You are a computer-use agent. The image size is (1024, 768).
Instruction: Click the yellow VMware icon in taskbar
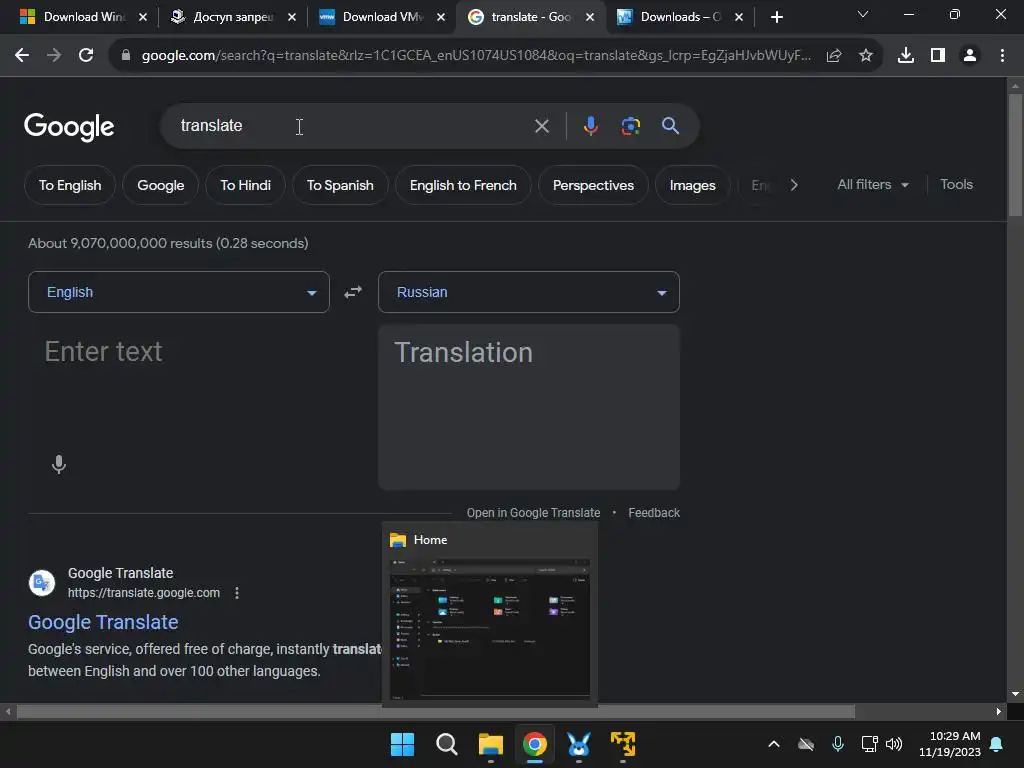(x=623, y=744)
